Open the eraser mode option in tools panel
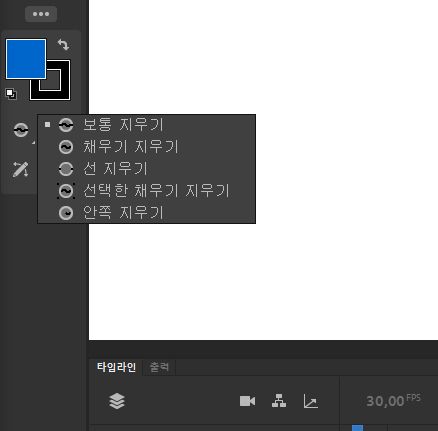Screen dimensions: 438x431 21,130
